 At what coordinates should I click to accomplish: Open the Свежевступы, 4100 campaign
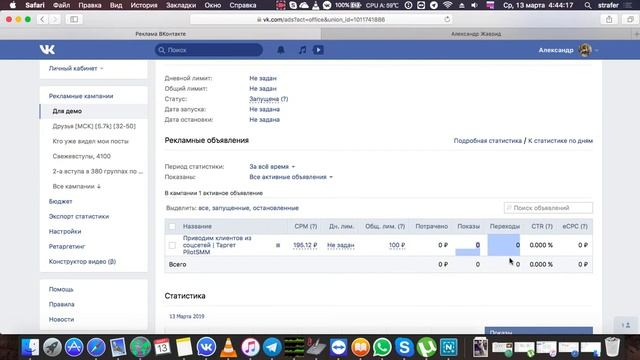(82, 156)
